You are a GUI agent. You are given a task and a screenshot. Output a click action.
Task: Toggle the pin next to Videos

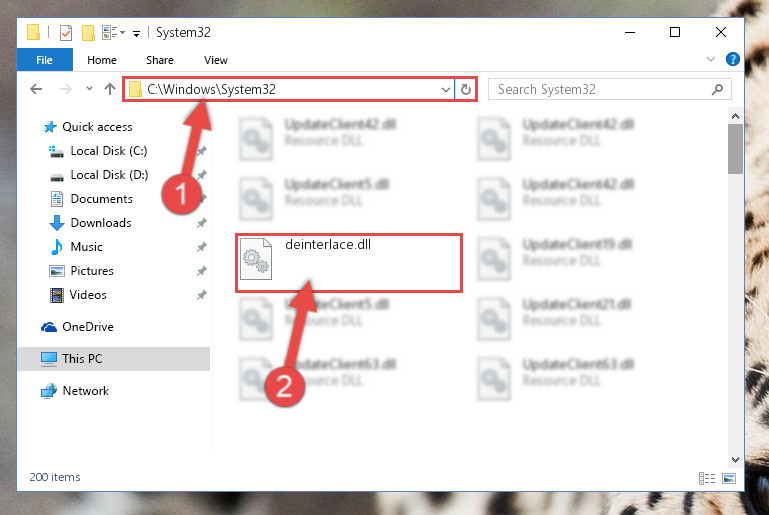tap(202, 295)
